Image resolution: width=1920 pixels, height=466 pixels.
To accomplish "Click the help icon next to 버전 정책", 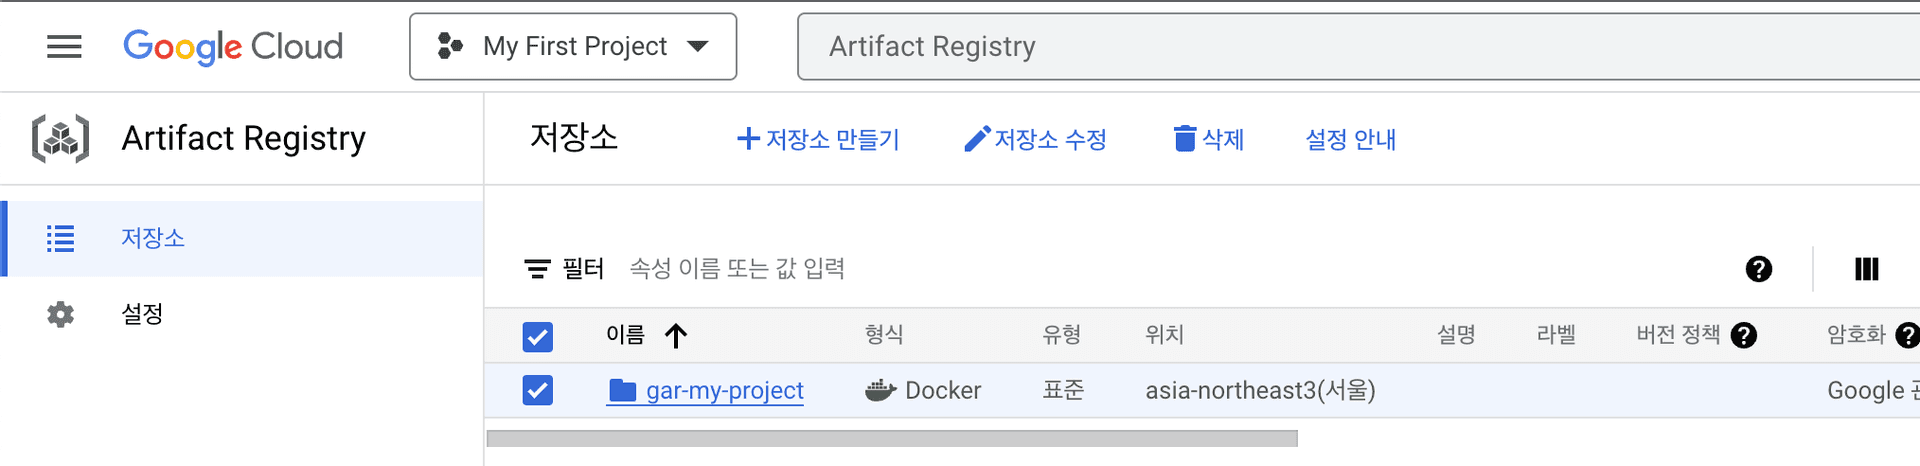I will click(x=1744, y=335).
